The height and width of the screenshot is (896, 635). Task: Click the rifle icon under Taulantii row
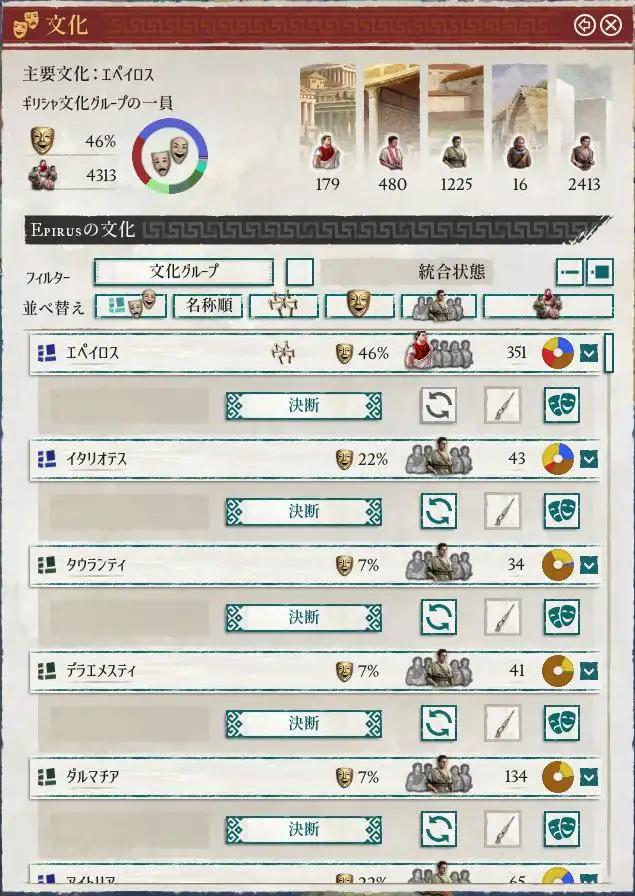(x=502, y=617)
